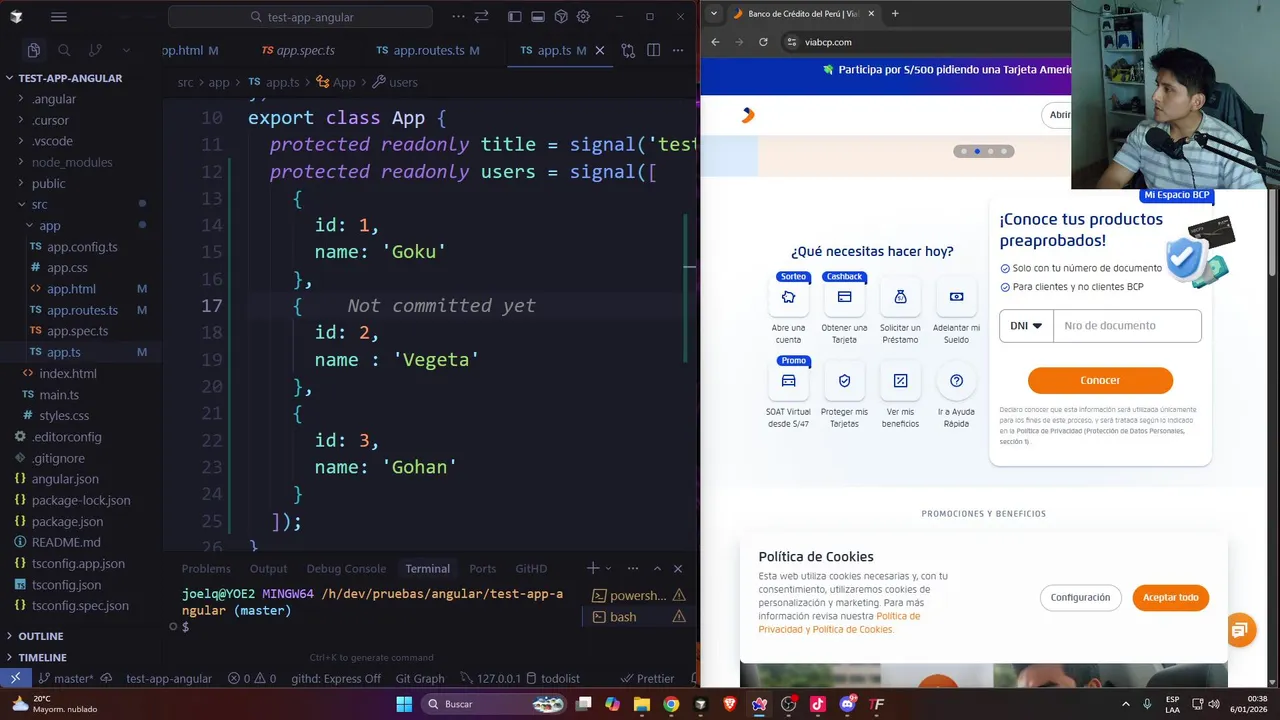Open a new browser tab
The width and height of the screenshot is (1280, 720).
tap(895, 13)
